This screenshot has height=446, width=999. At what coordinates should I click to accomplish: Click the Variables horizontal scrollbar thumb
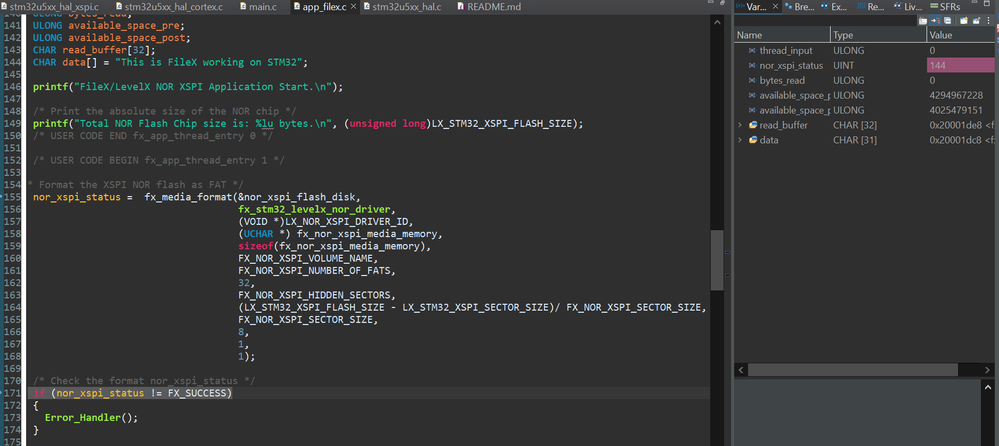[852, 370]
